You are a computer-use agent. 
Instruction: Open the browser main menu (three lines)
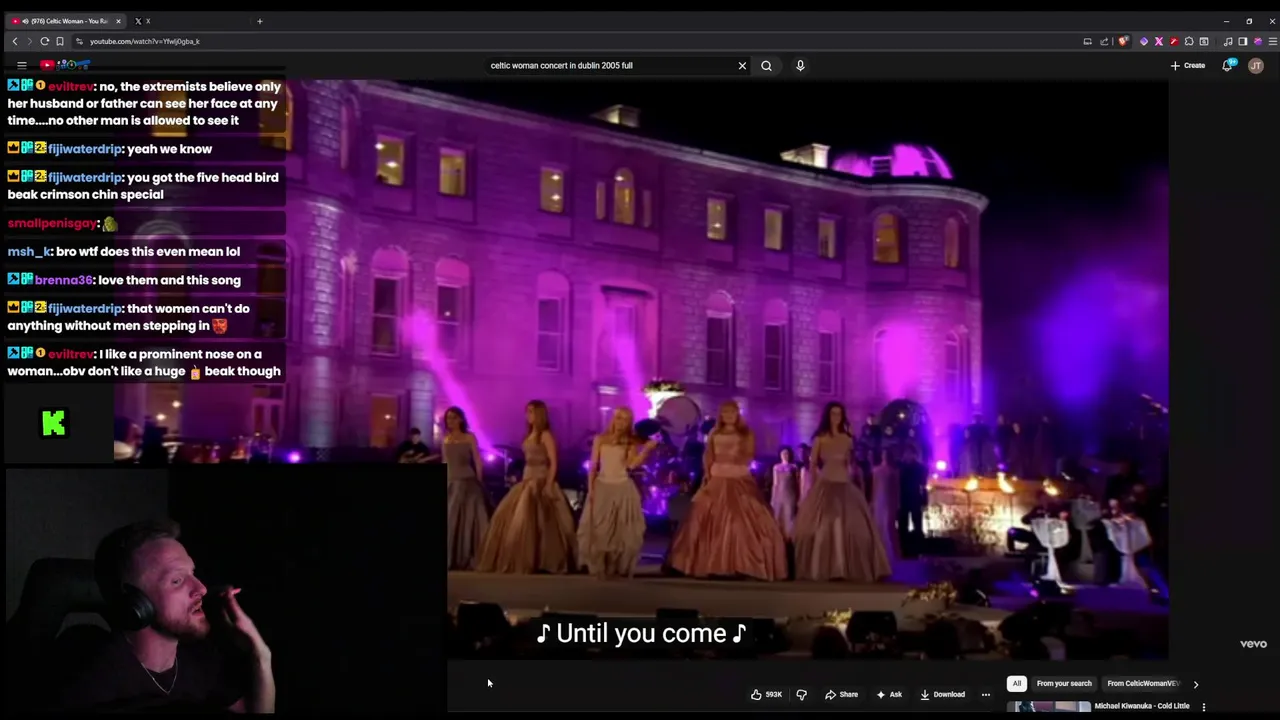pyautogui.click(x=1272, y=41)
